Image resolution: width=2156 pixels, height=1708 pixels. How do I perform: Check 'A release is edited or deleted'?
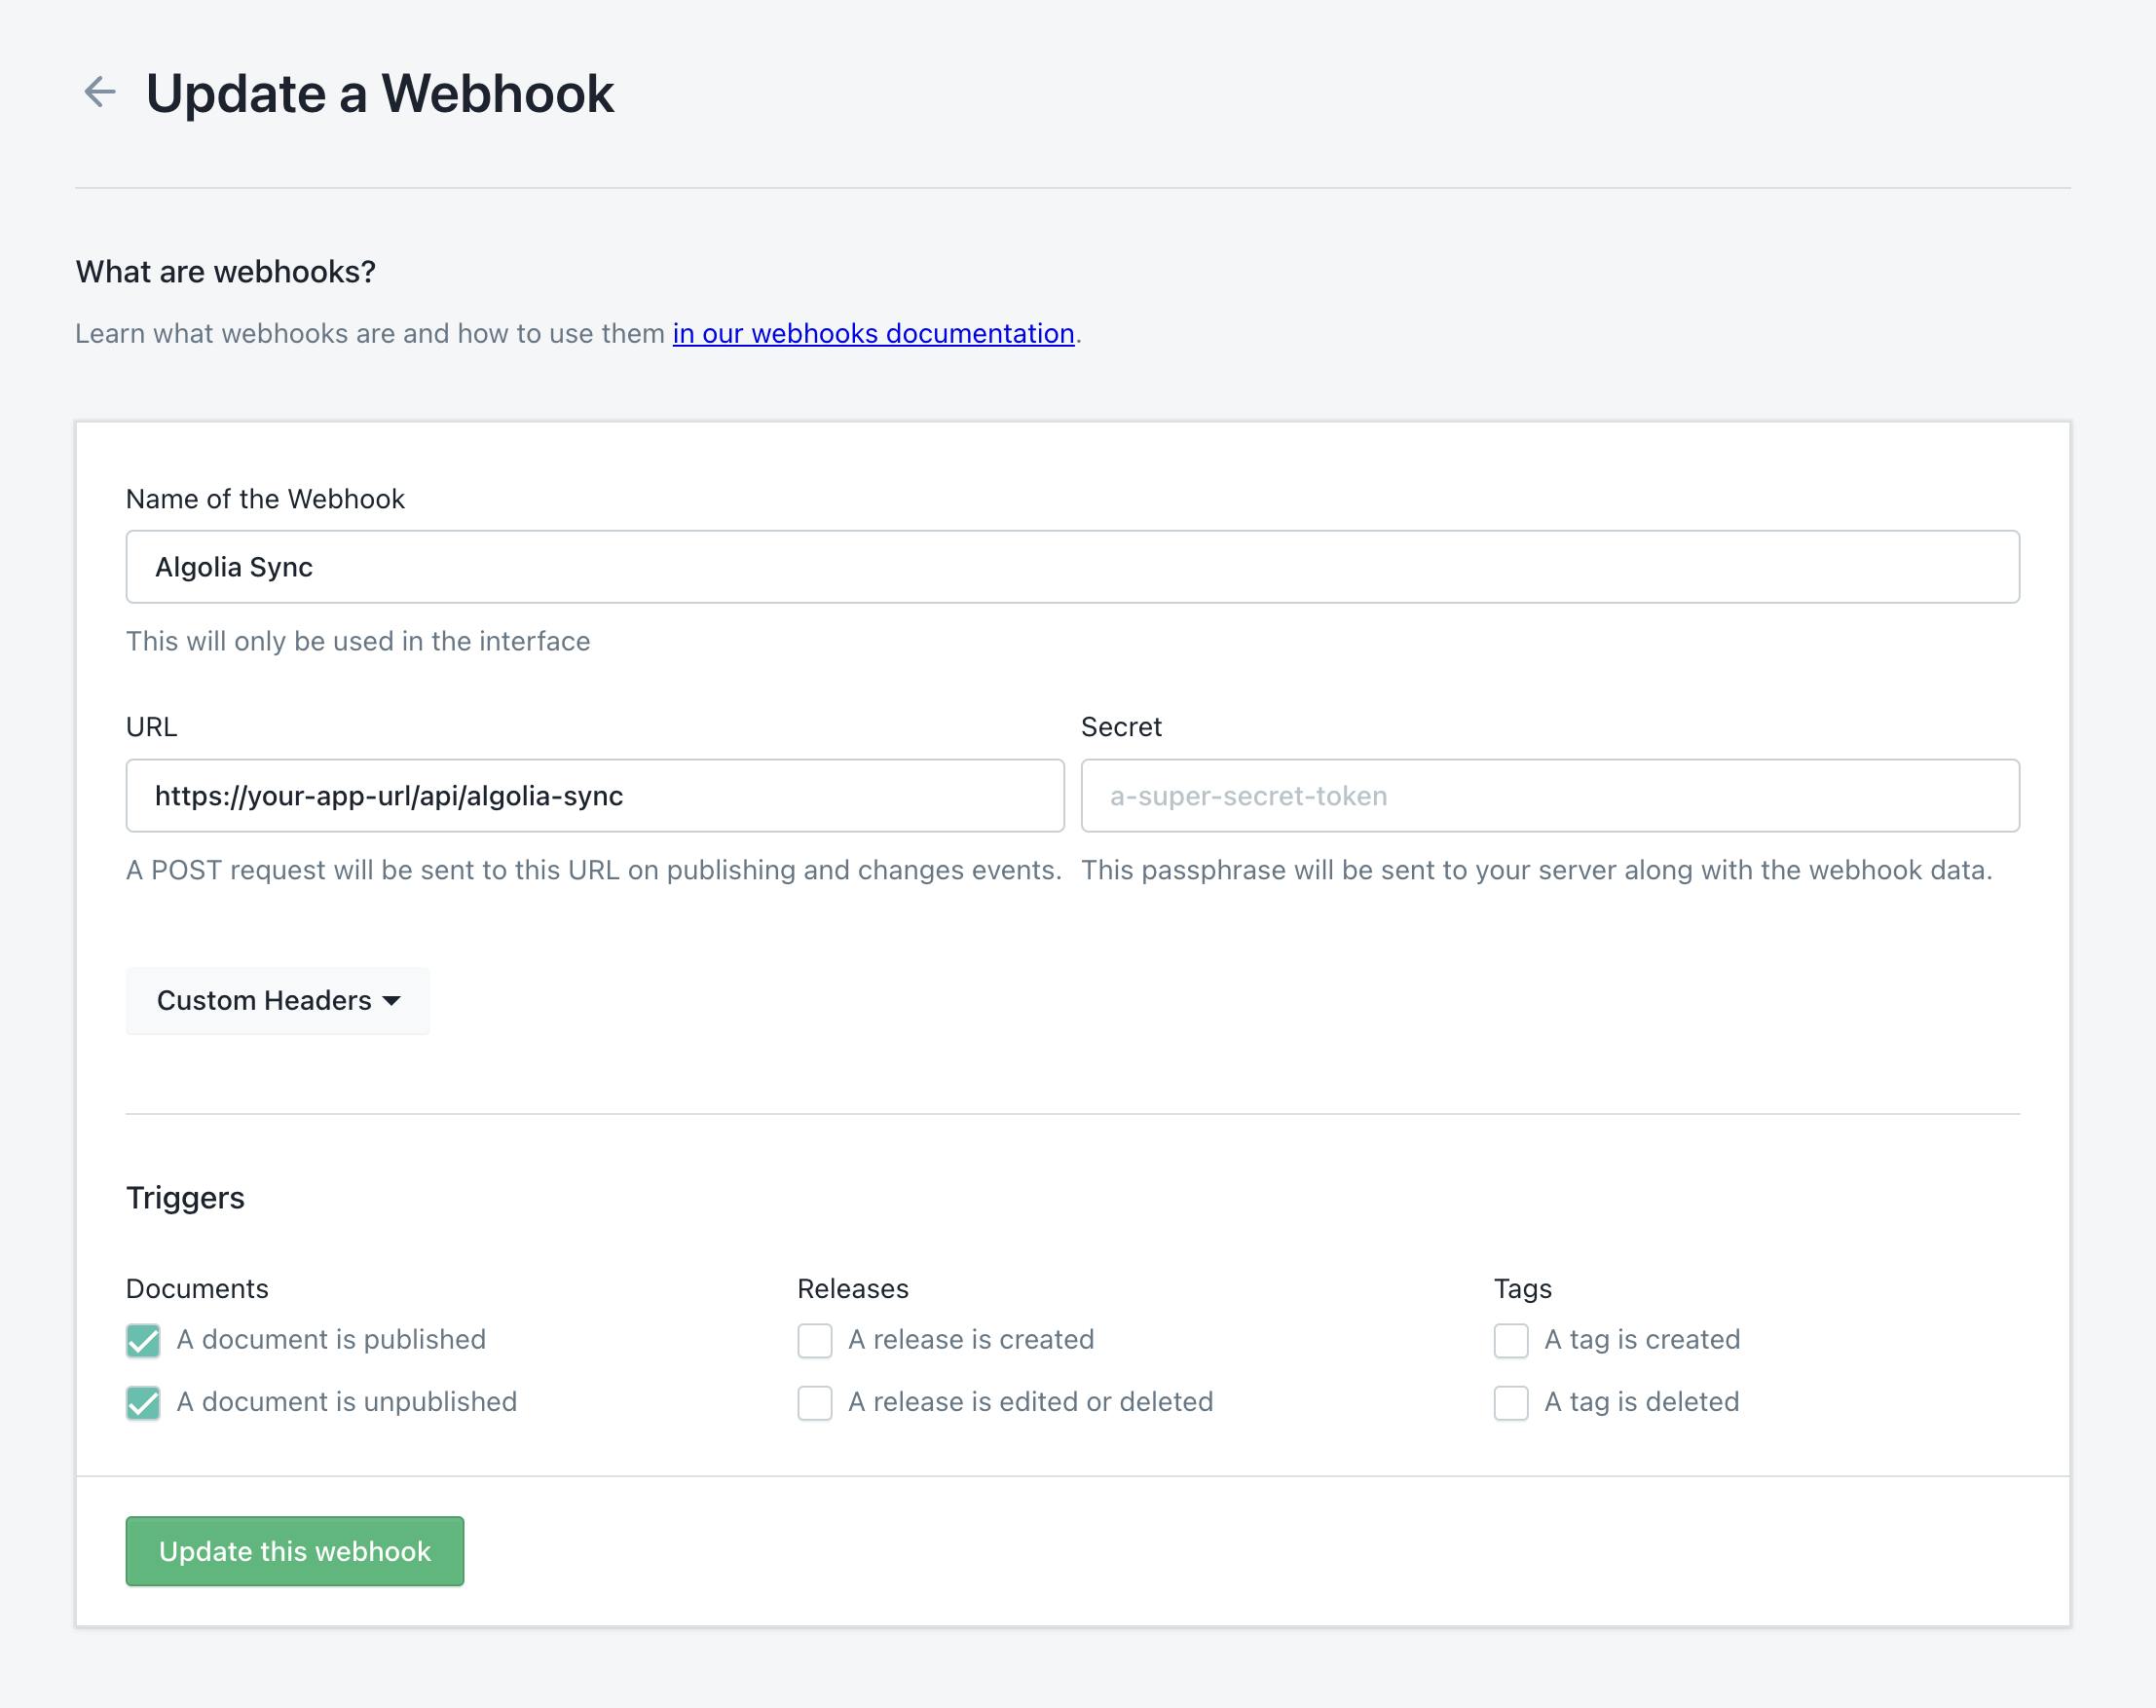point(814,1403)
